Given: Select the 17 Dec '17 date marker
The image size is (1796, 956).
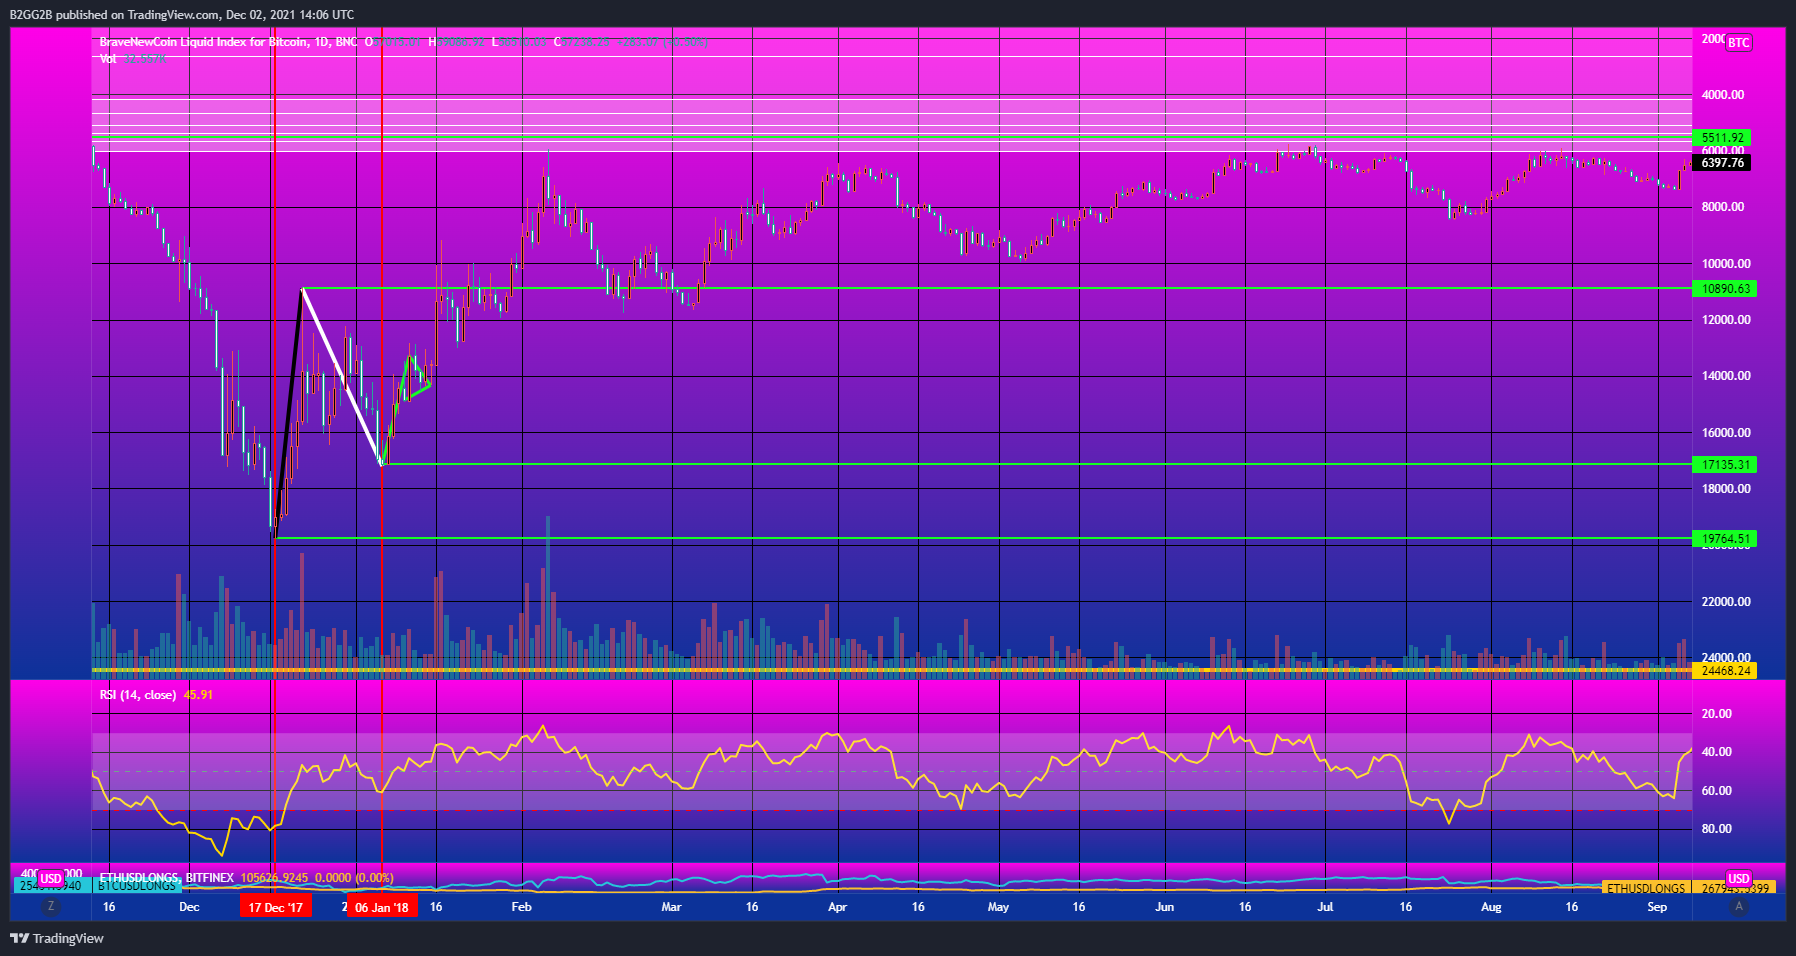Looking at the screenshot, I should (276, 907).
